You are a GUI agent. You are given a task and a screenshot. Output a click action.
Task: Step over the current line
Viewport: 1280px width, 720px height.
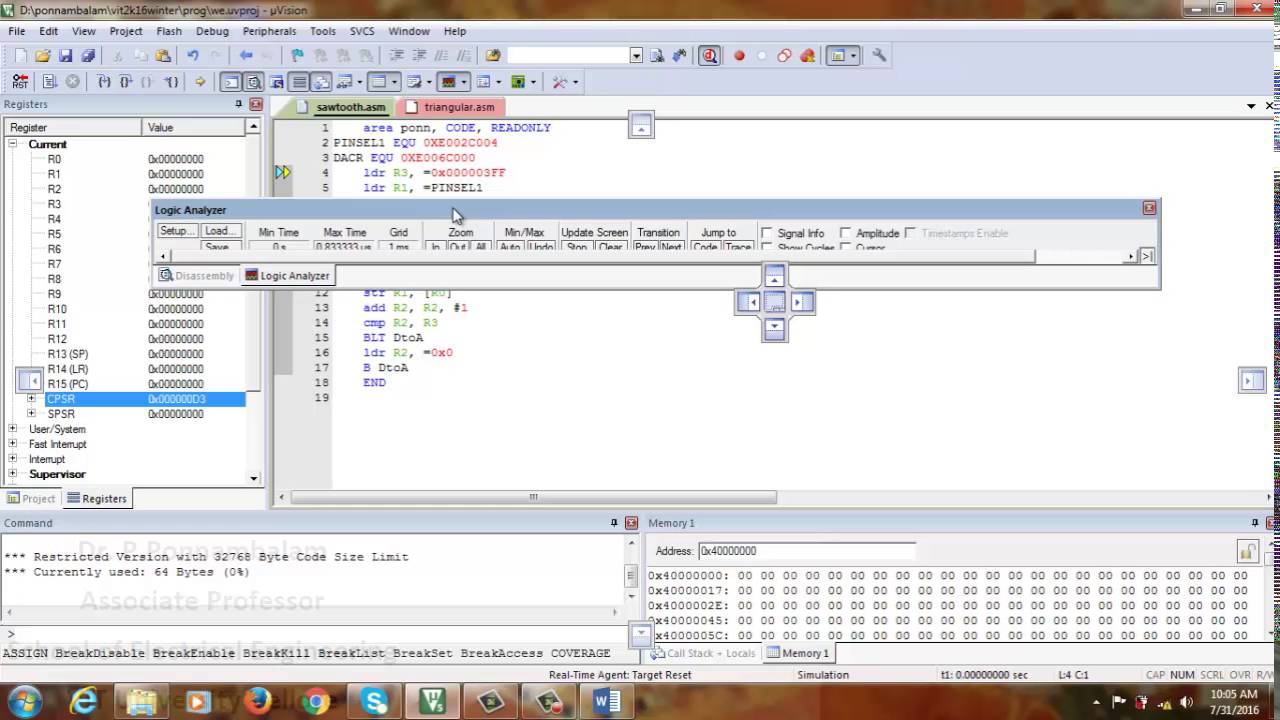click(126, 82)
